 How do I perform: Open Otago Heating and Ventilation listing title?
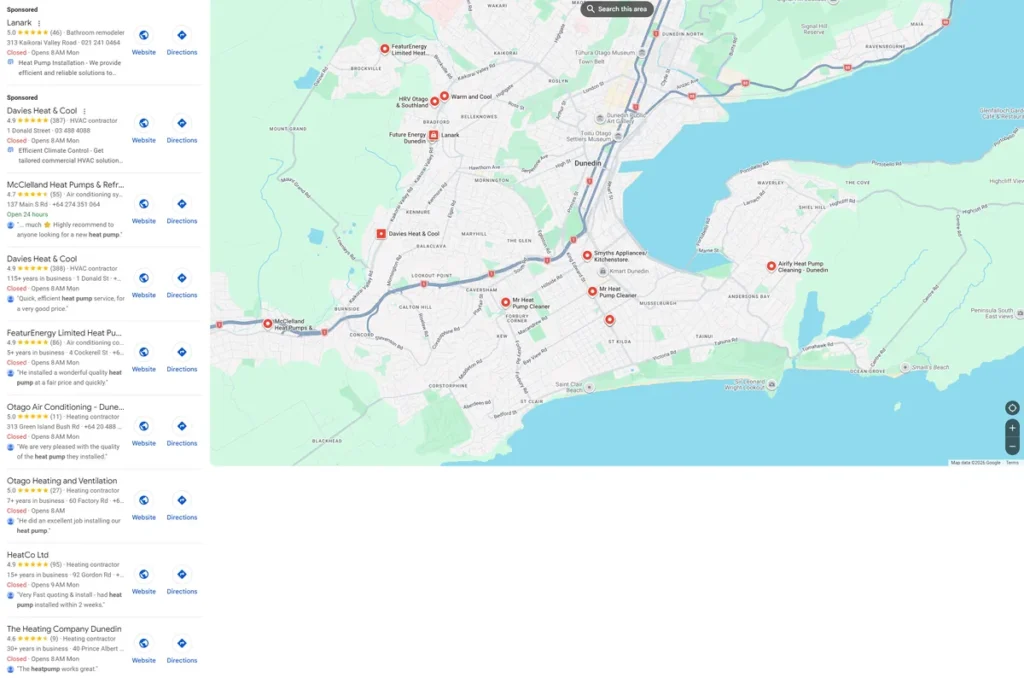click(62, 481)
